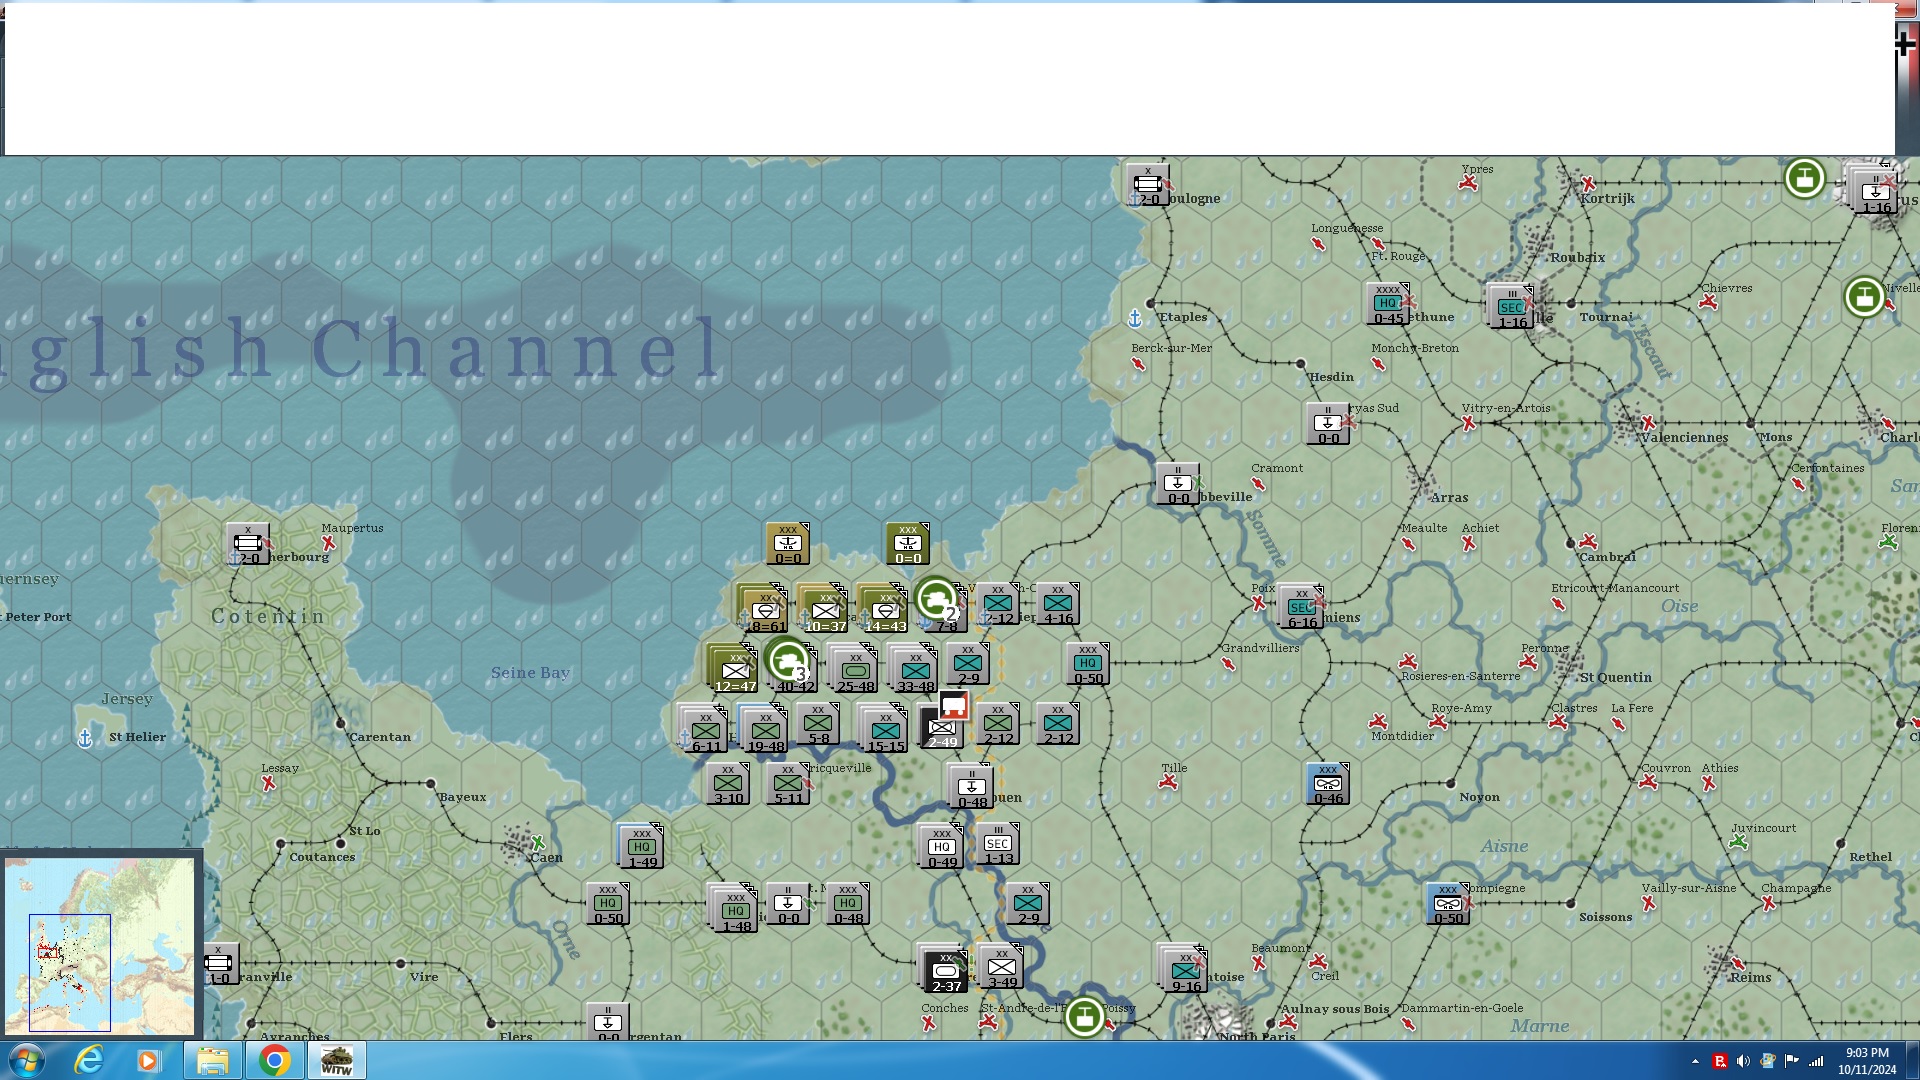This screenshot has height=1080, width=1920.
Task: Click the volume speaker icon in the tray
Action: [x=1743, y=1061]
